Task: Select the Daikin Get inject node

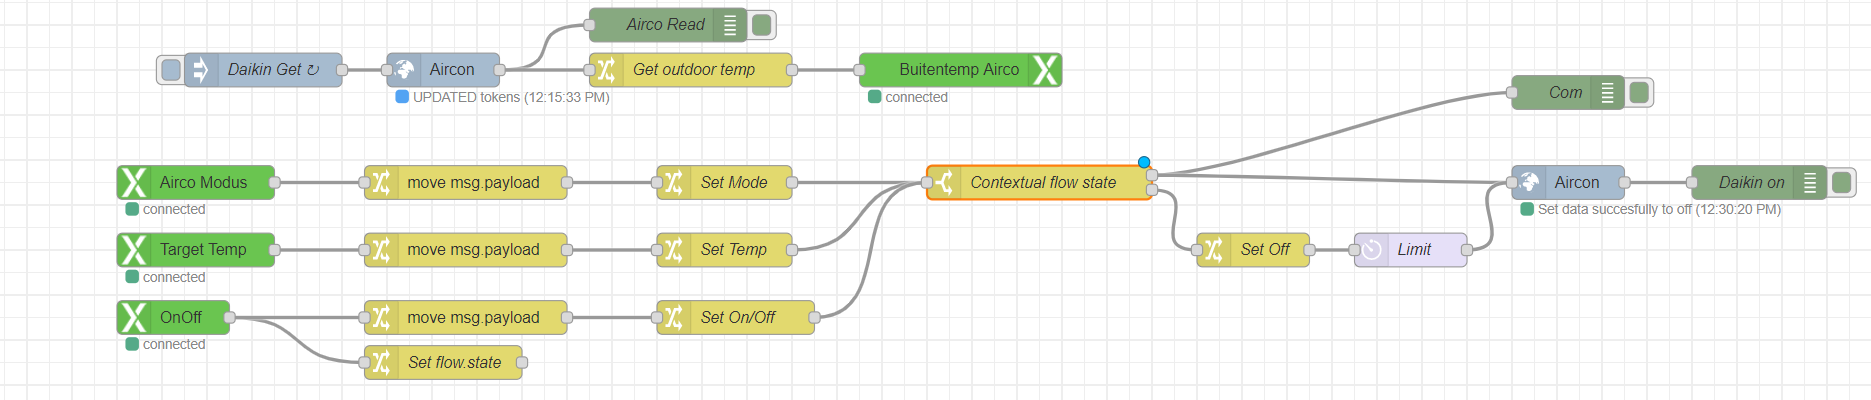Action: click(263, 70)
